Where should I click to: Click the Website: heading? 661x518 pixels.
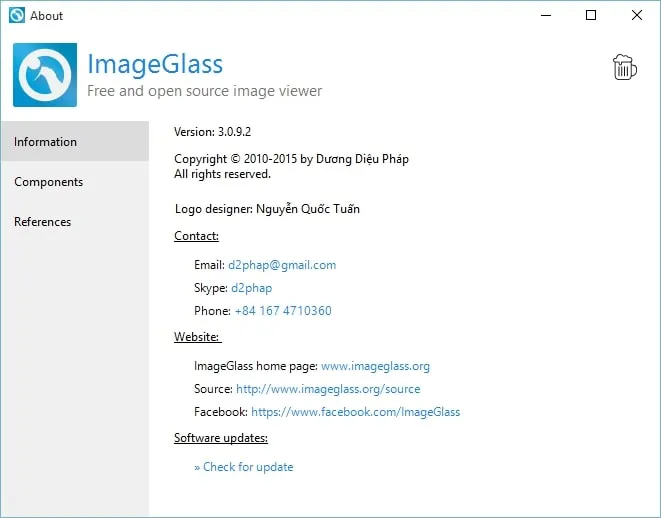pyautogui.click(x=198, y=337)
